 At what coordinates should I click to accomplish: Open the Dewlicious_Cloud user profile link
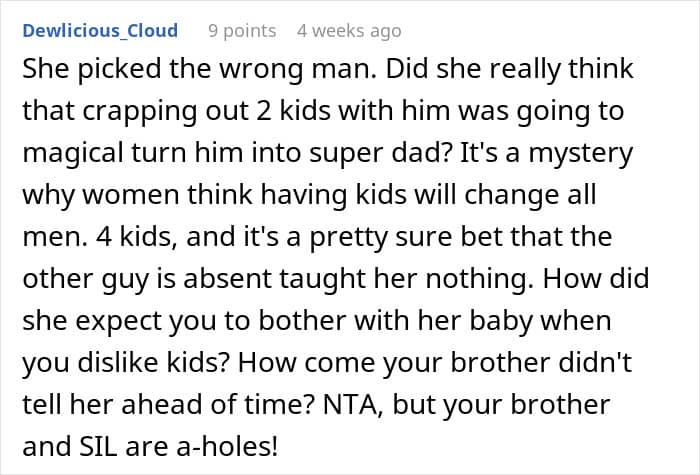click(x=100, y=31)
